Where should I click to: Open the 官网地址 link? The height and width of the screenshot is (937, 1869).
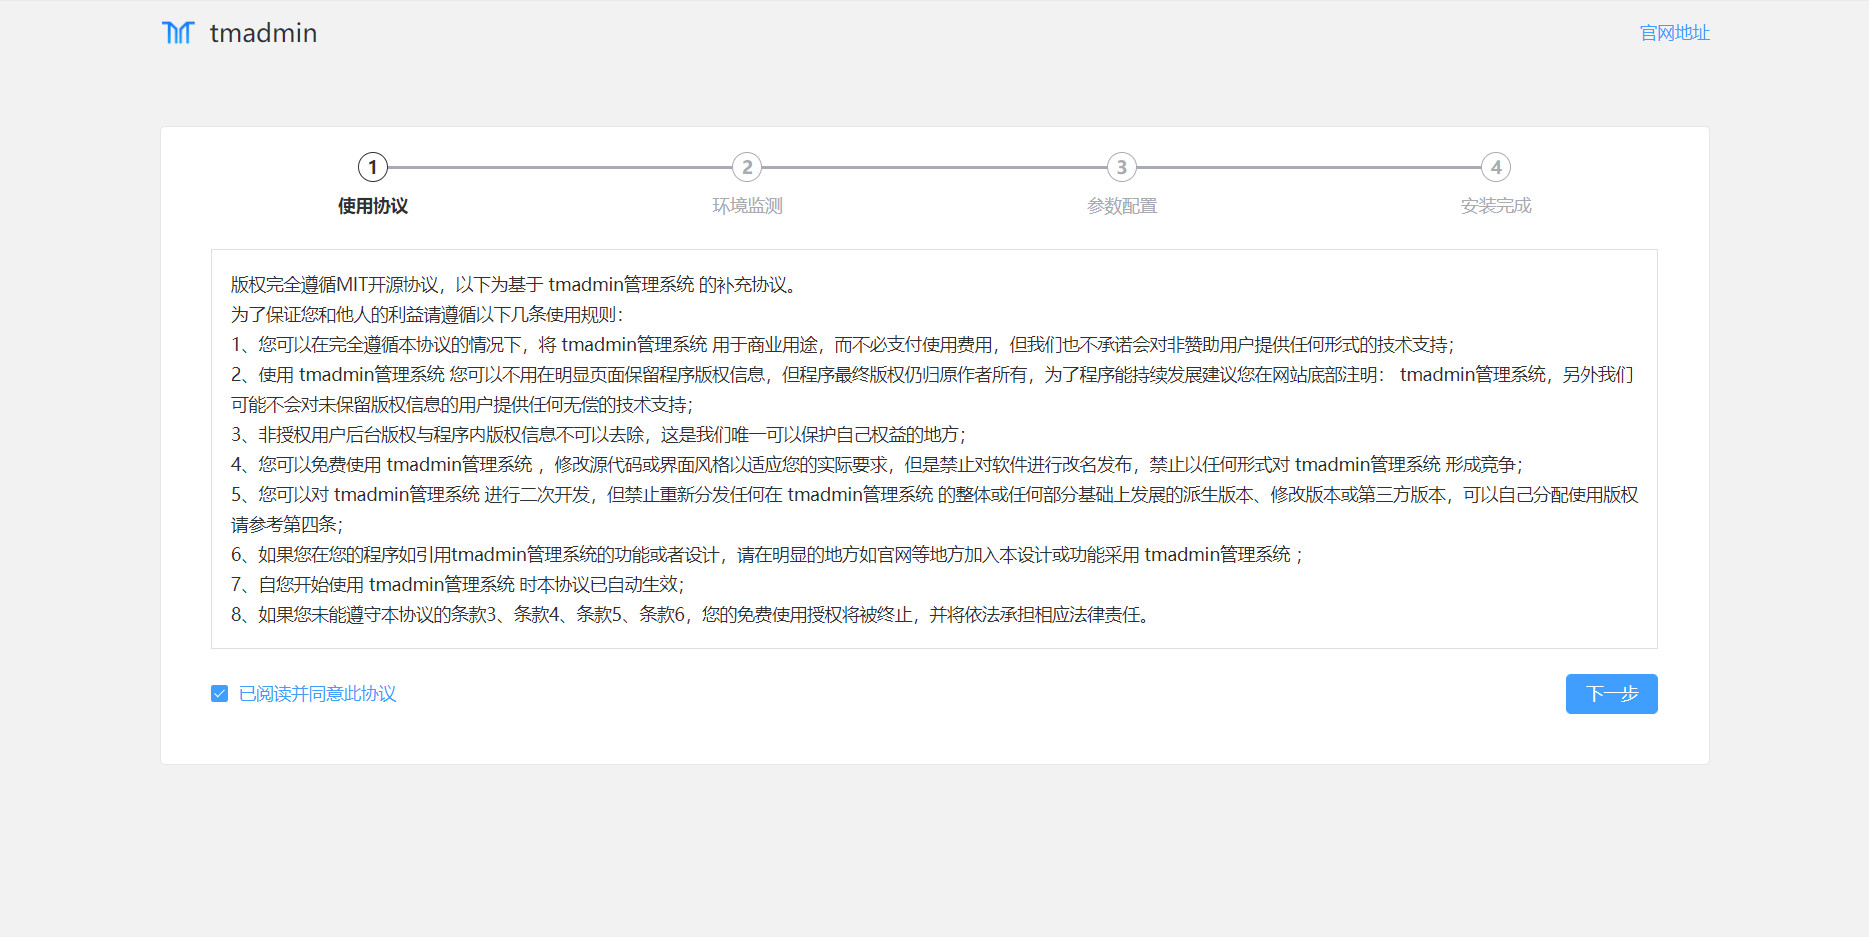(x=1674, y=33)
